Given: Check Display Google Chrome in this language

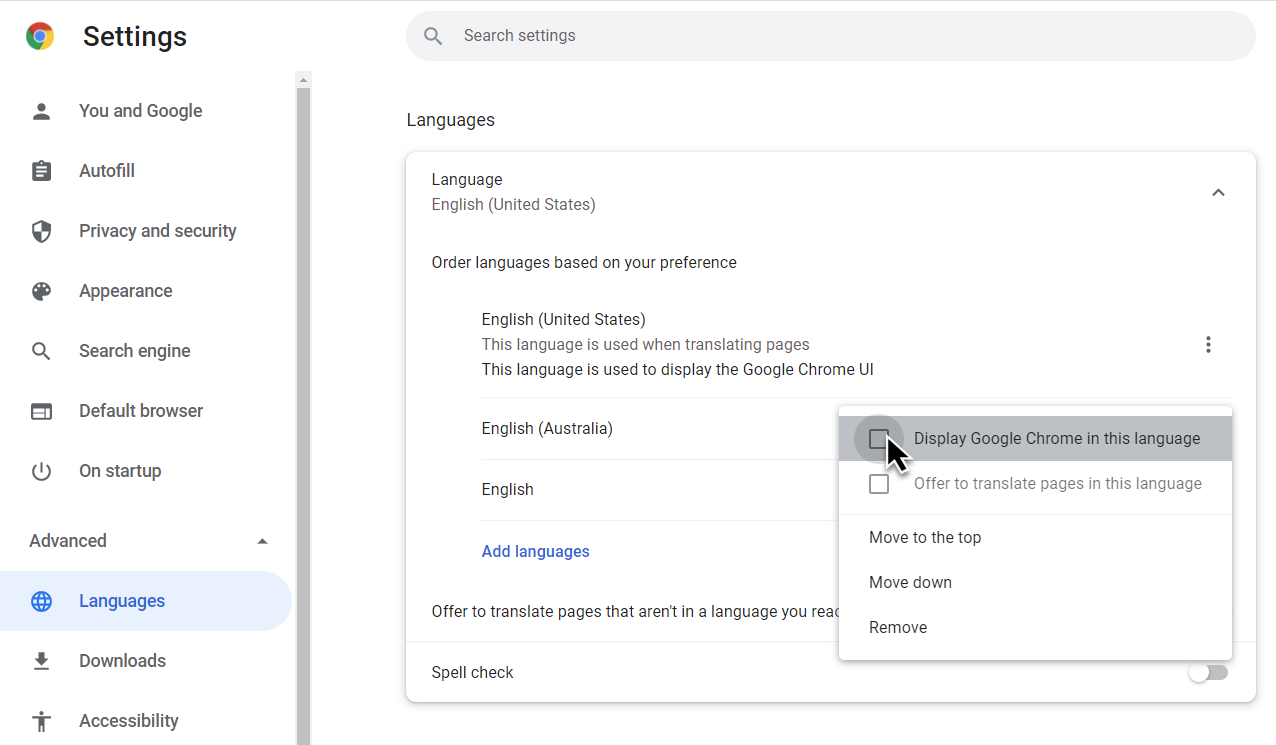Looking at the screenshot, I should [x=879, y=439].
